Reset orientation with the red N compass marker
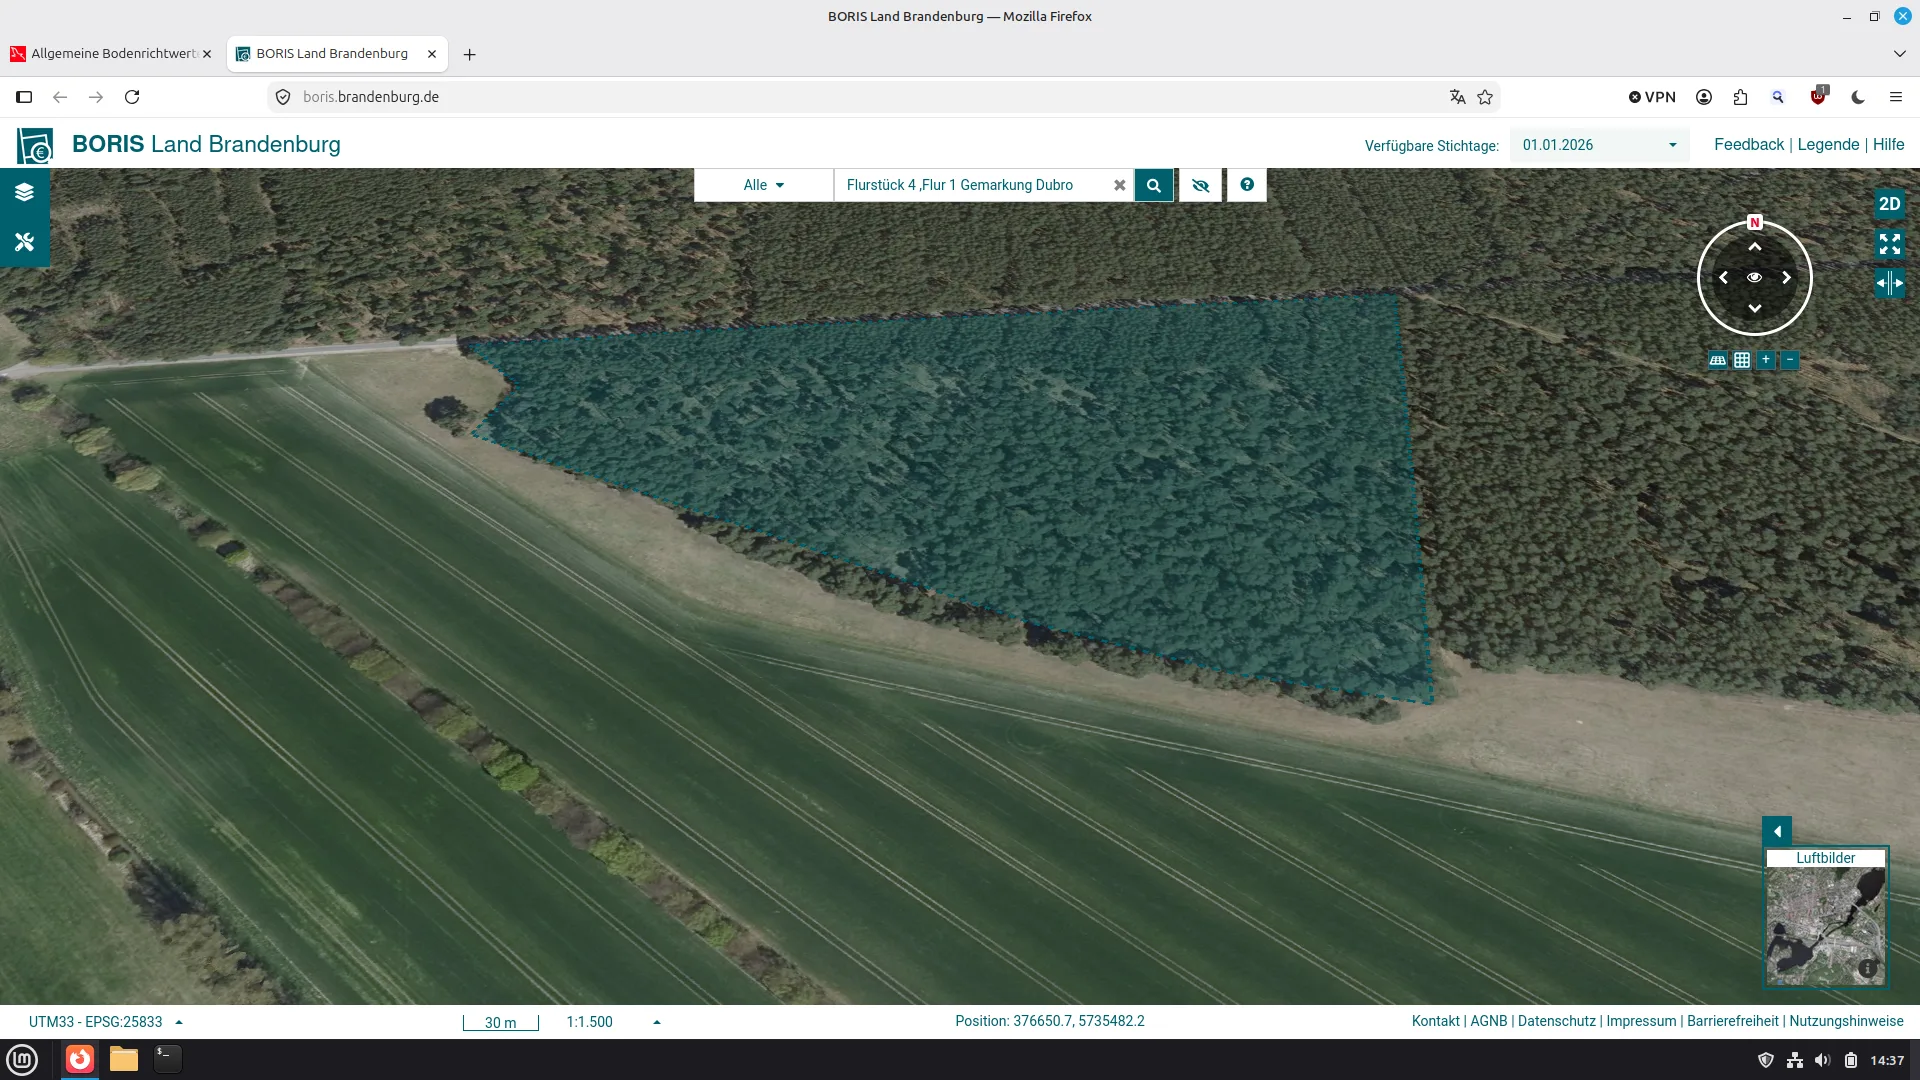Image resolution: width=1920 pixels, height=1080 pixels. (x=1755, y=222)
